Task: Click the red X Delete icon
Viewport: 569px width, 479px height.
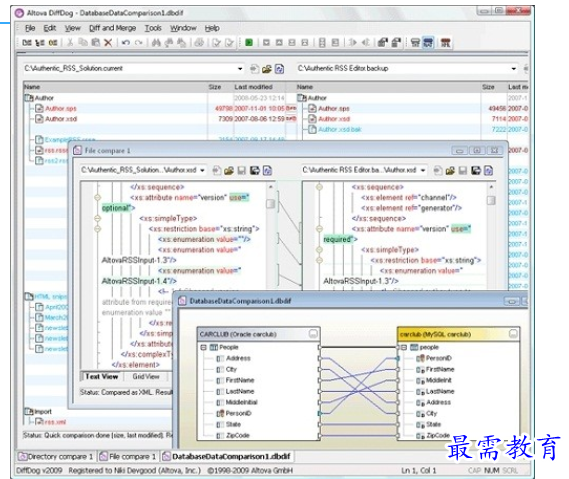Action: click(108, 43)
